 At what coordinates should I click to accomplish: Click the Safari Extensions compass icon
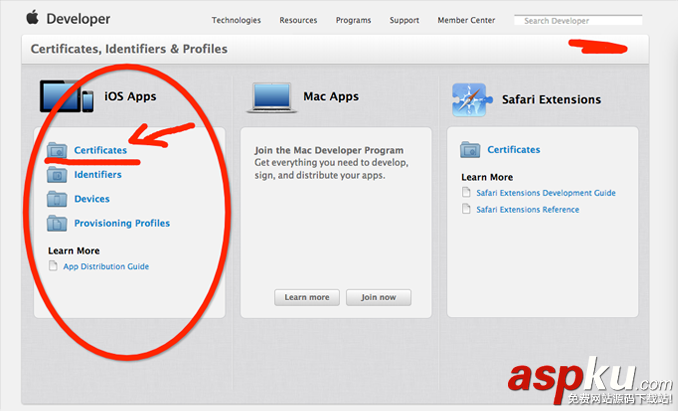472,99
